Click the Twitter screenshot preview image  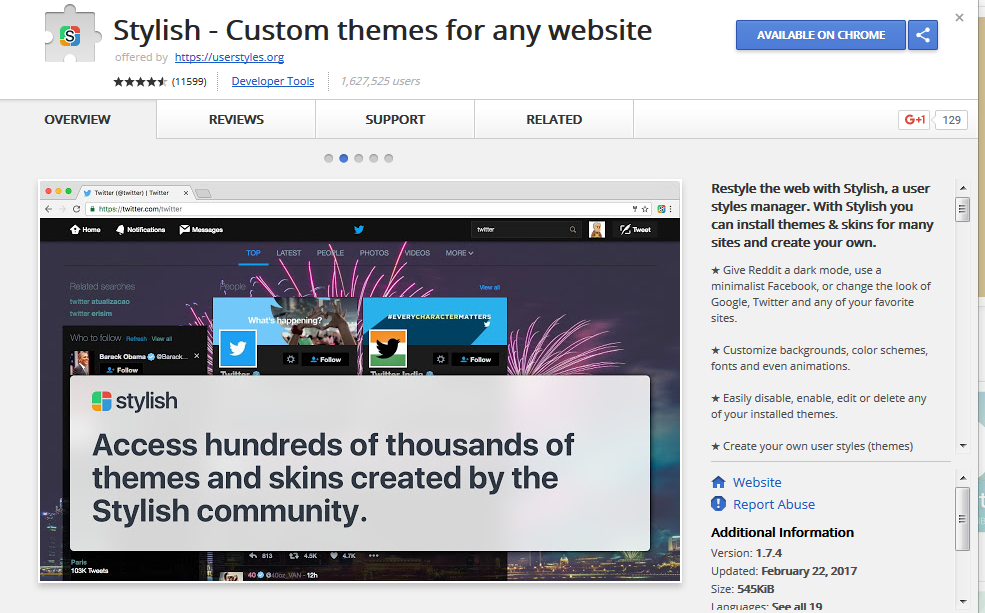tap(360, 381)
